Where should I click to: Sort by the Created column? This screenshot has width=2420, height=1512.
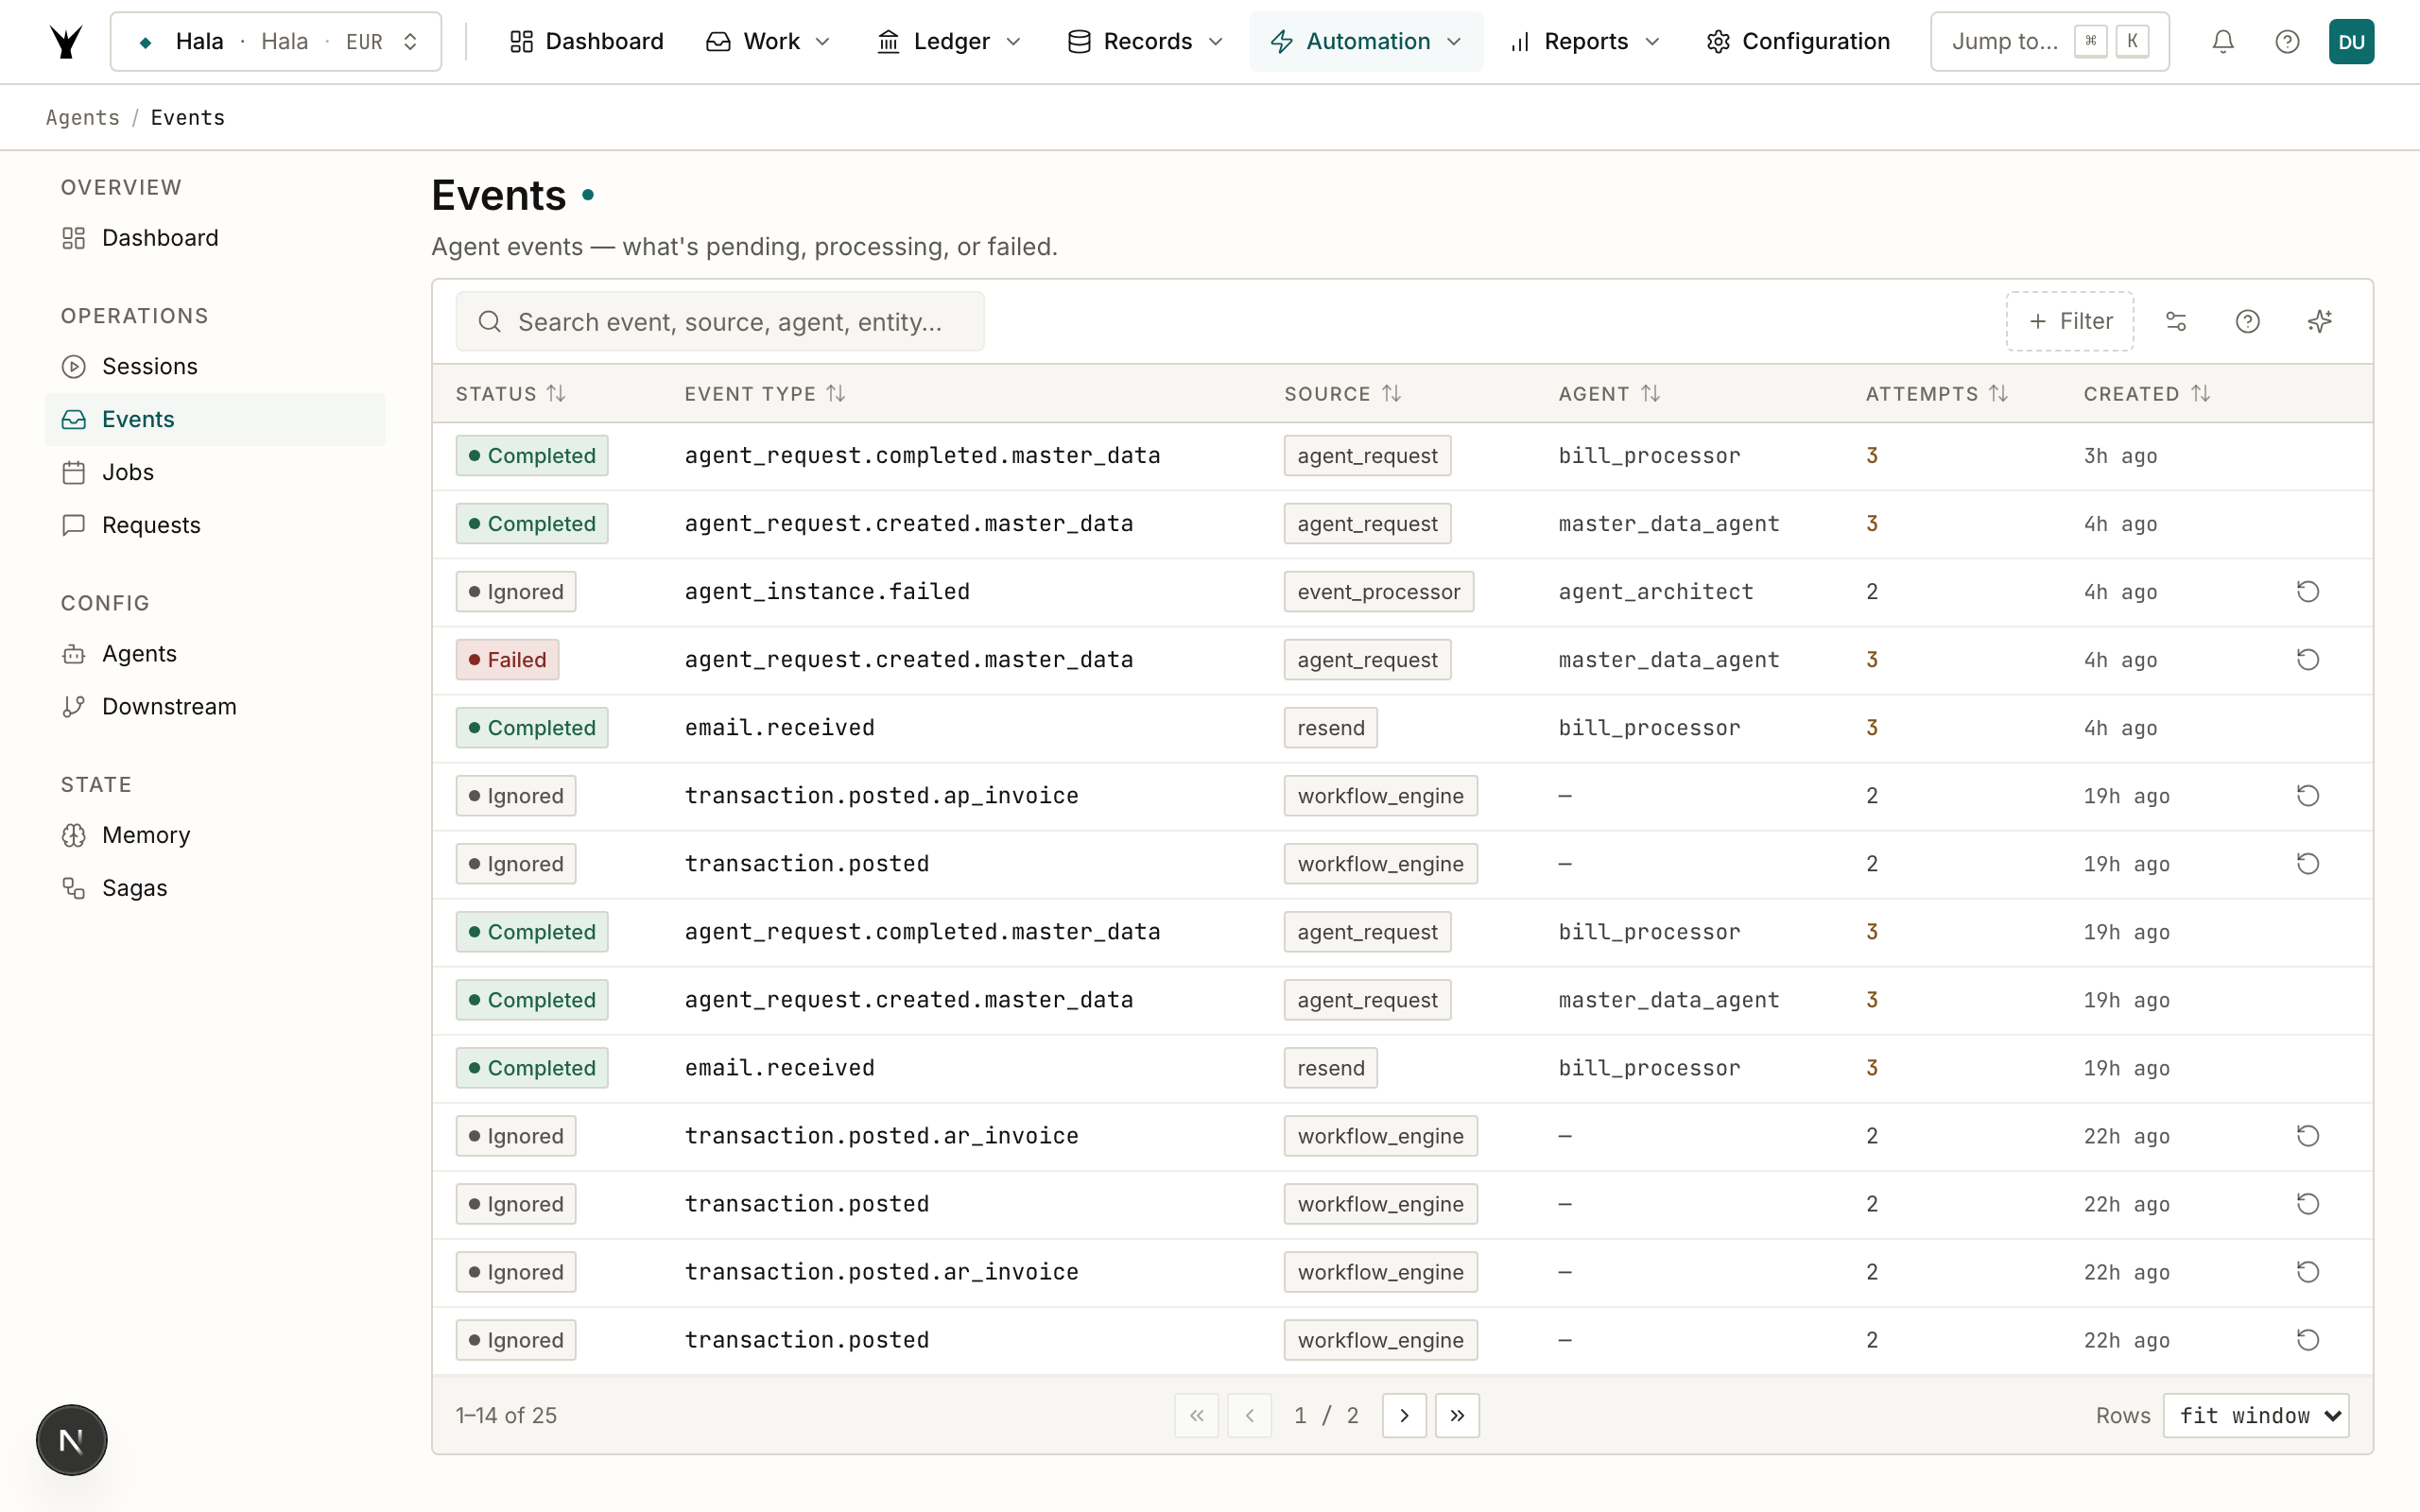[2147, 394]
